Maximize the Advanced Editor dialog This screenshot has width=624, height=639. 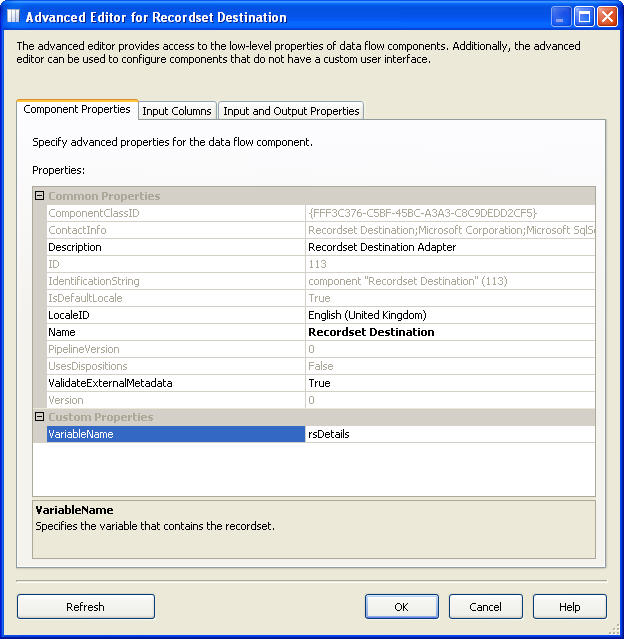(x=584, y=16)
